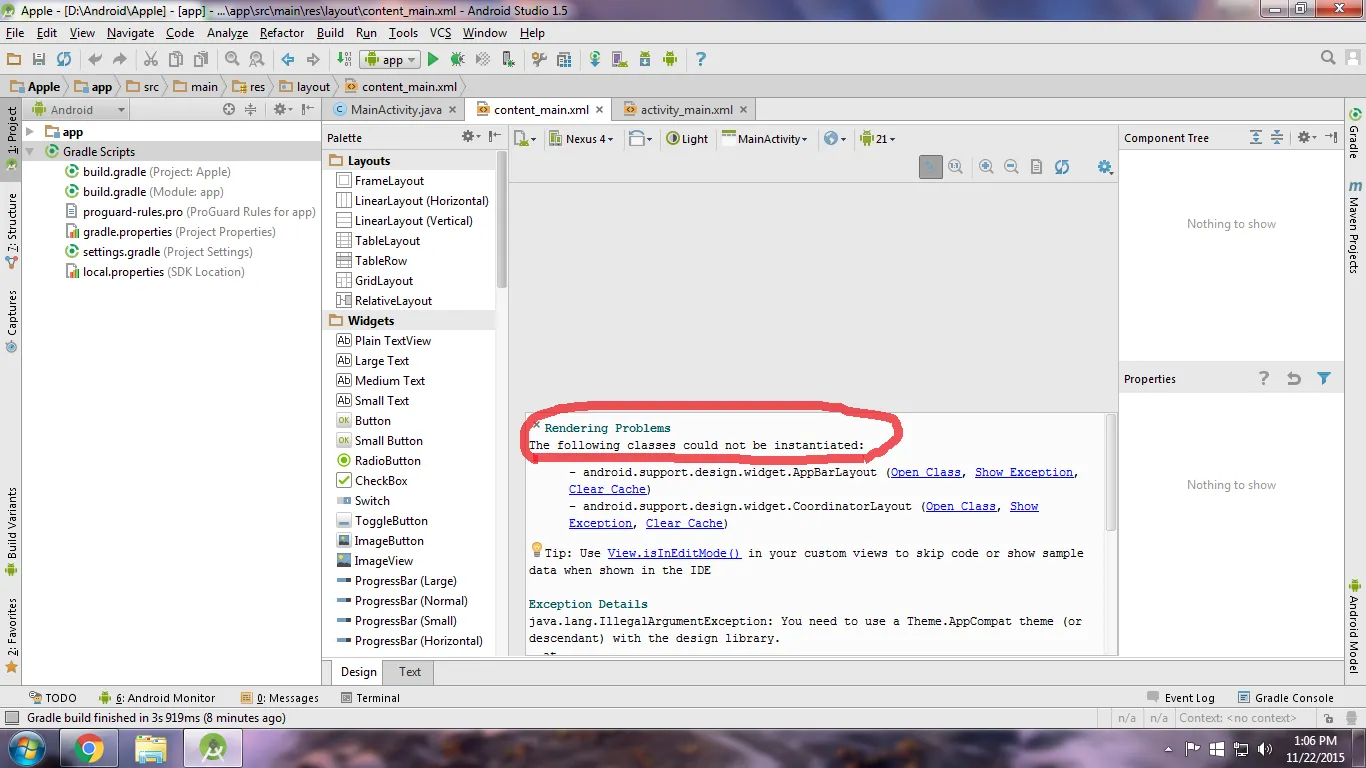Open the API level 21 dropdown
The width and height of the screenshot is (1366, 768).
[878, 139]
